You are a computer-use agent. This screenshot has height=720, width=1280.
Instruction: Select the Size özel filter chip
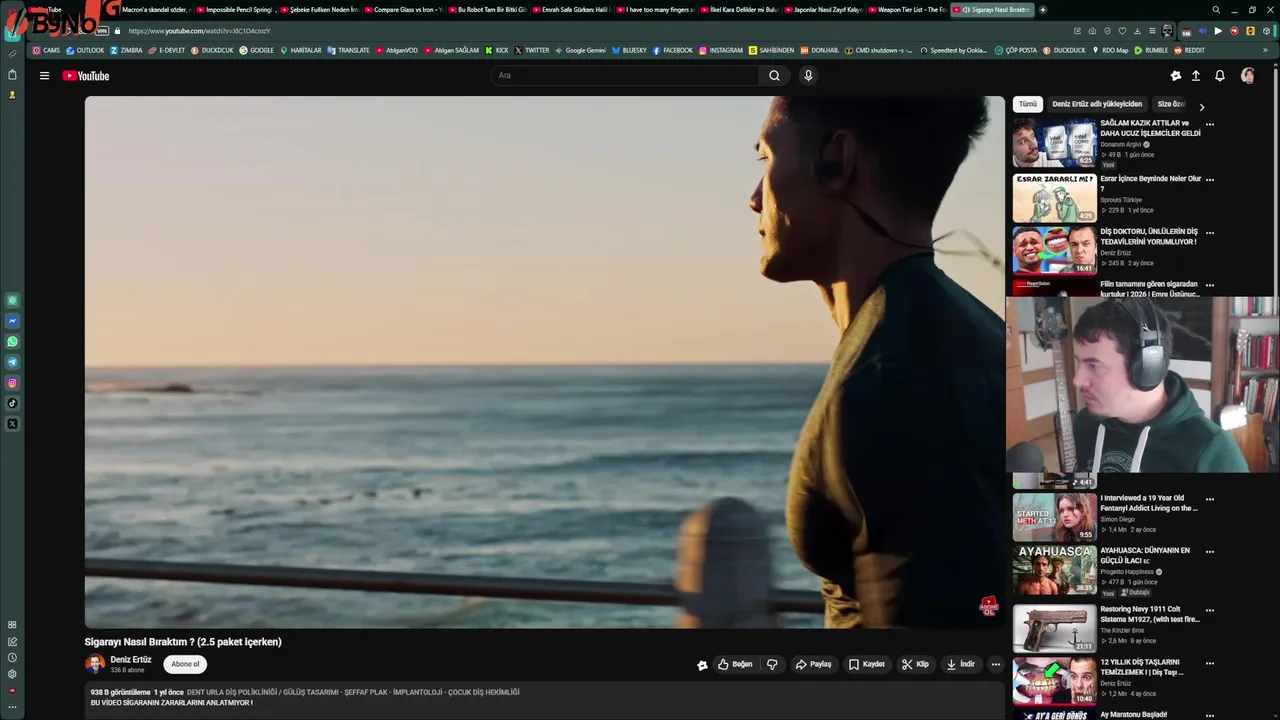1170,104
